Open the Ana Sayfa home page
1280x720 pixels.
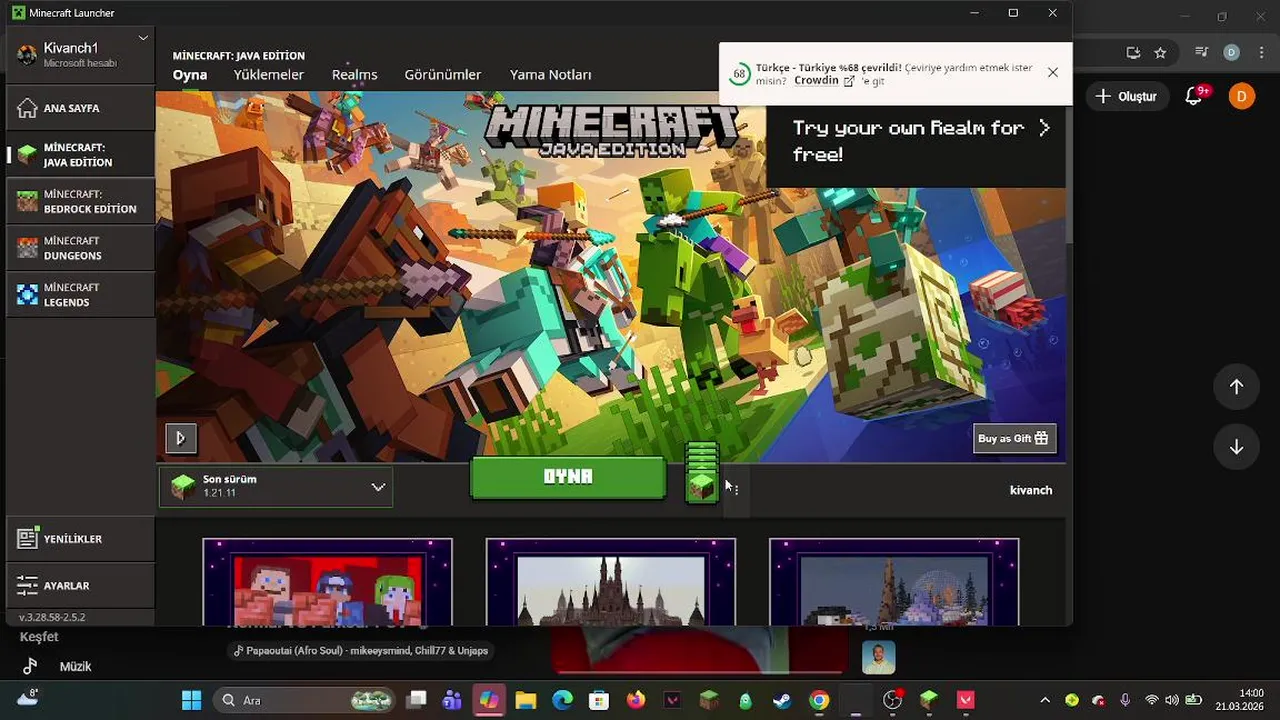click(x=80, y=108)
